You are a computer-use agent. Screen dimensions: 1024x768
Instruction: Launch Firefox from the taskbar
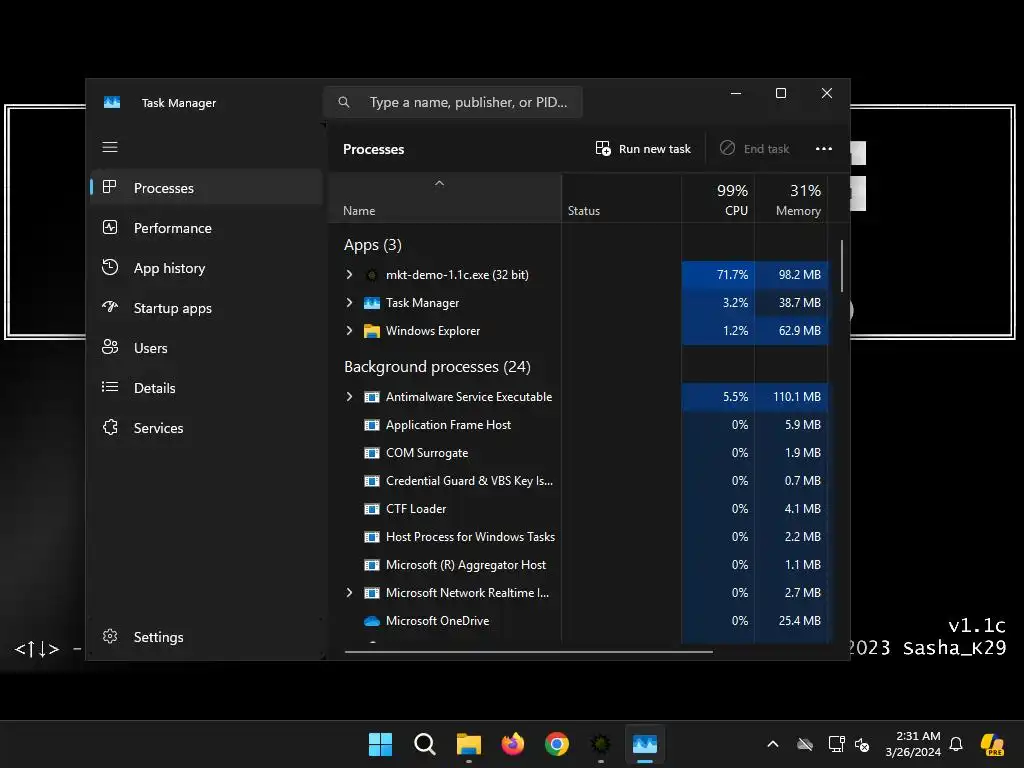pyautogui.click(x=513, y=744)
